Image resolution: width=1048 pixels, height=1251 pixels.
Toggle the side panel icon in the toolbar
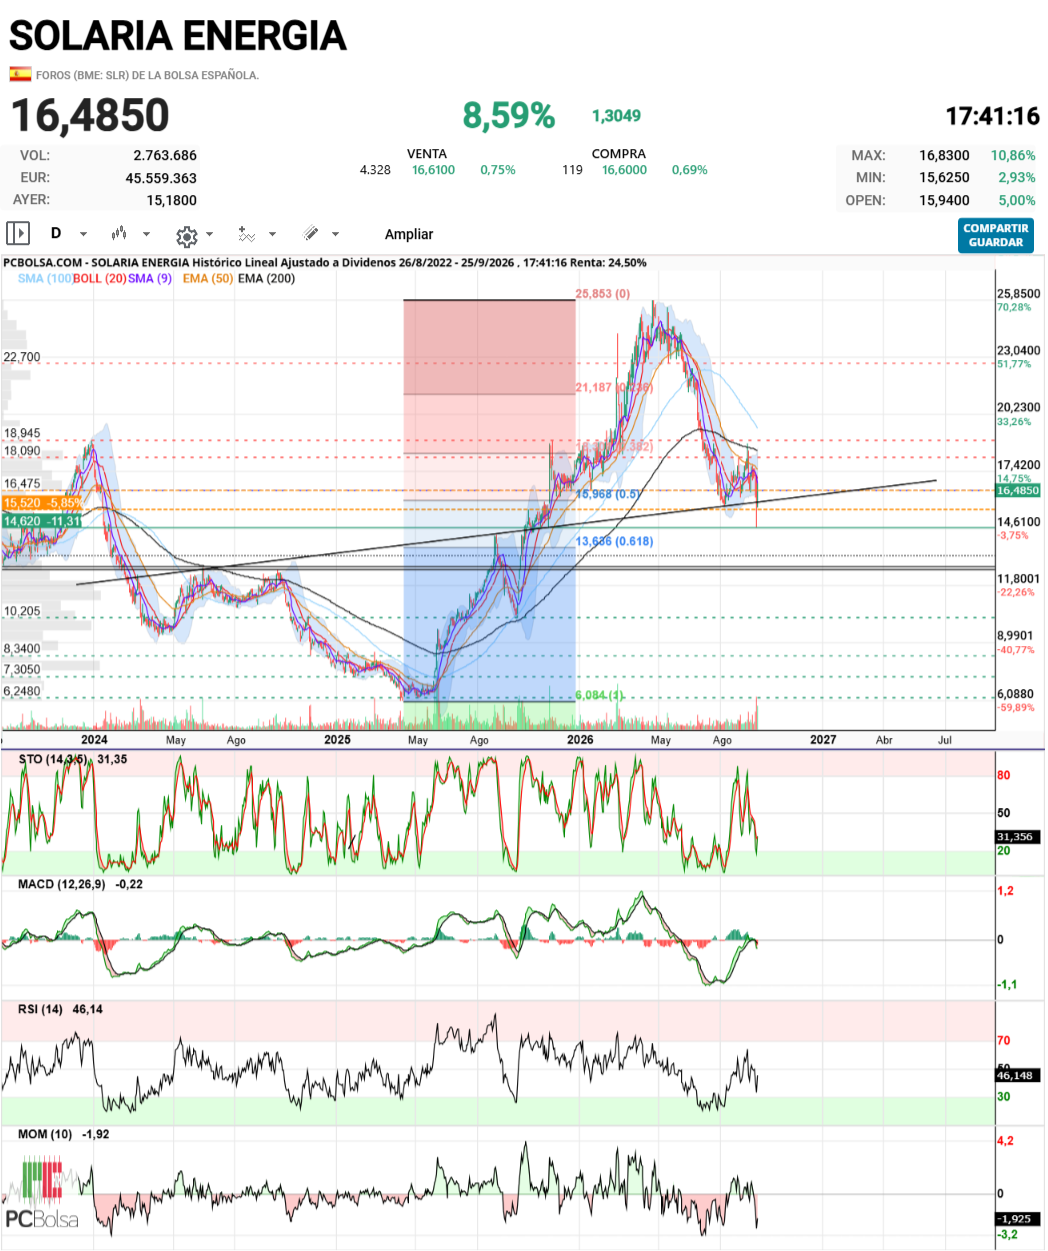coord(18,233)
